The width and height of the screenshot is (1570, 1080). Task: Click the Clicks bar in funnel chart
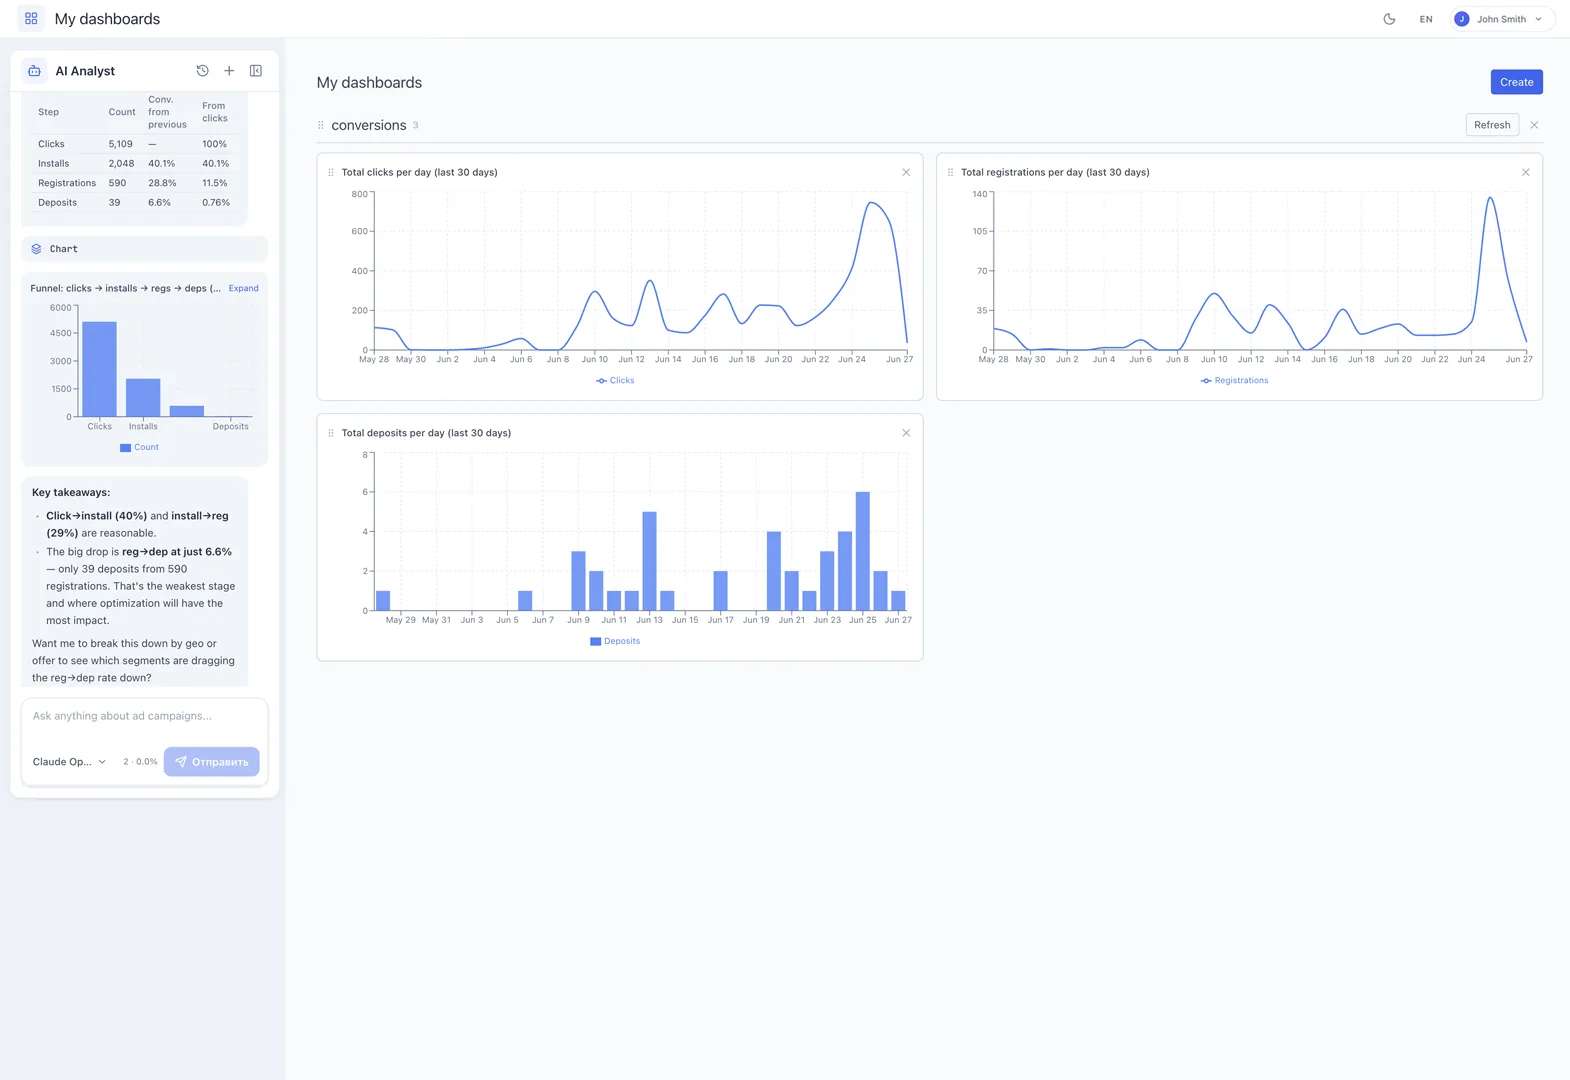(99, 369)
